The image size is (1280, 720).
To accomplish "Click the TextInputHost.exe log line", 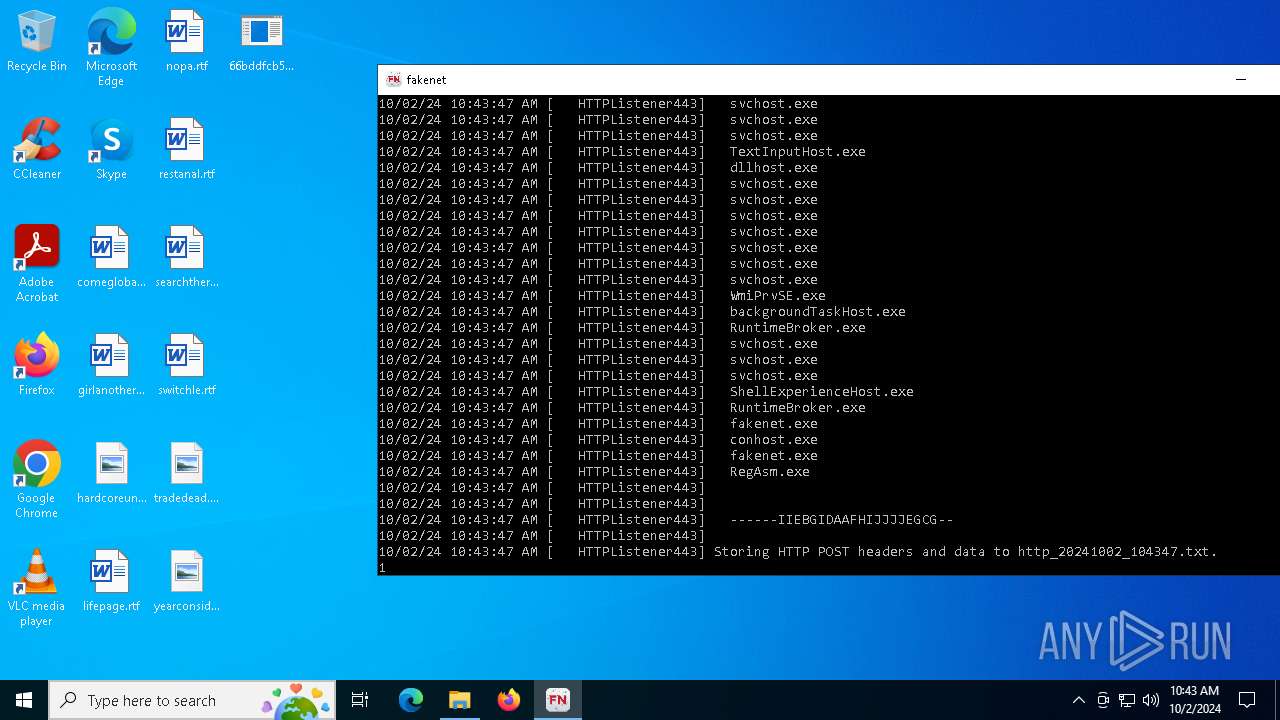I will coord(797,152).
